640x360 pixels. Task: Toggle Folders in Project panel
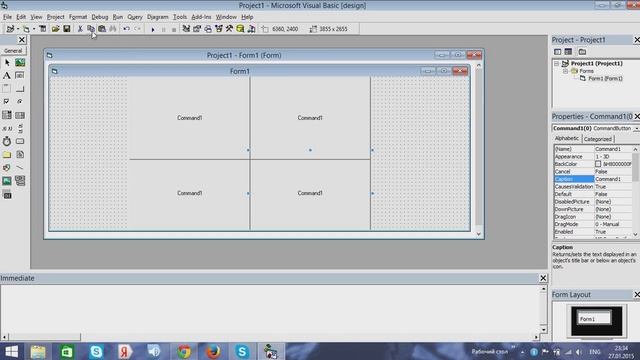(582, 52)
